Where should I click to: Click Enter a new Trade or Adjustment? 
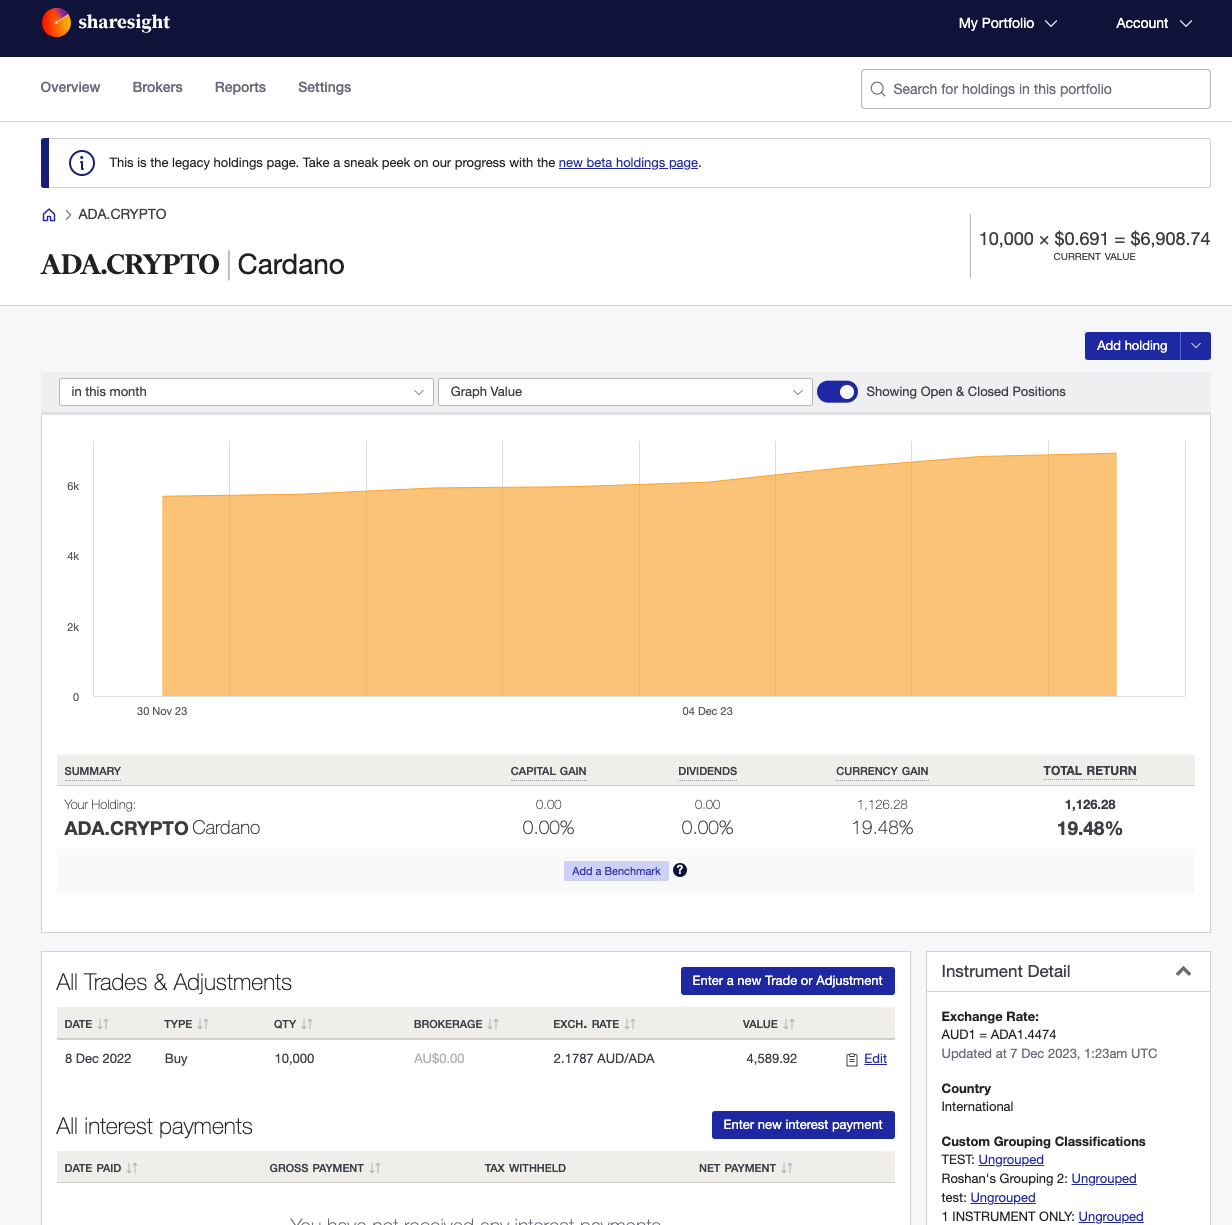(787, 981)
